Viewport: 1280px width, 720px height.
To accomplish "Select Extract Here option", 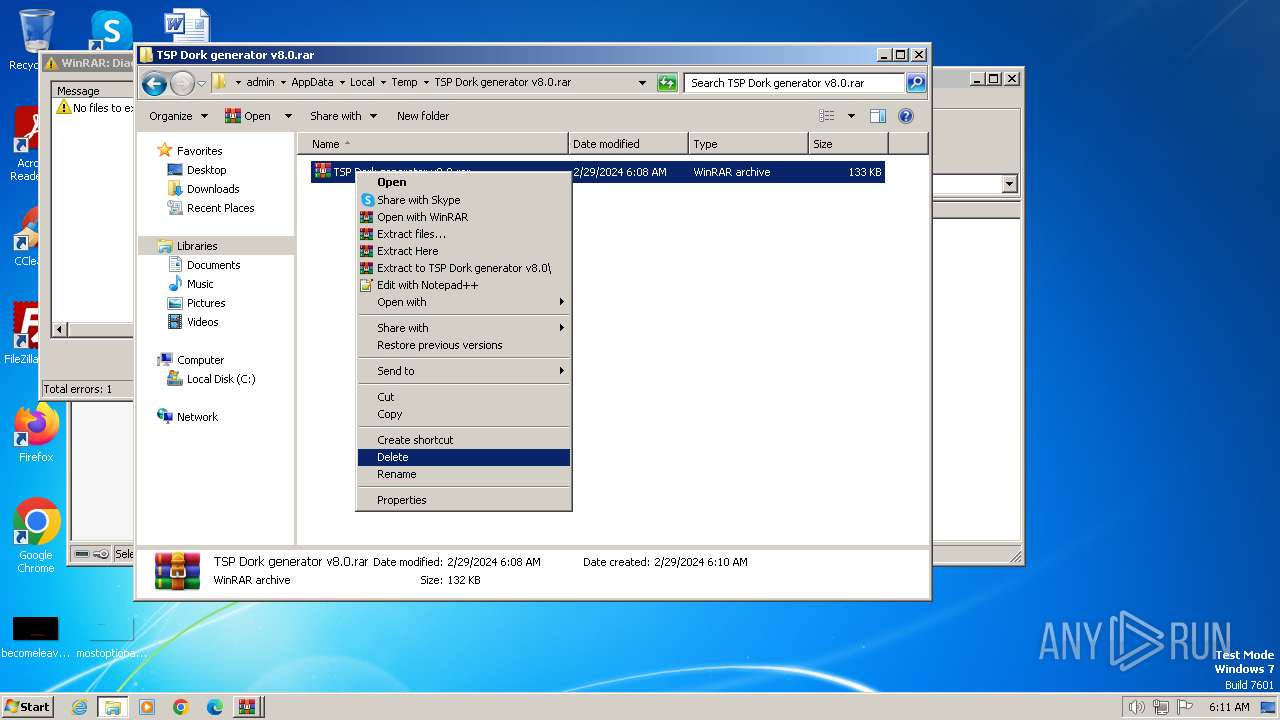I will [x=464, y=251].
